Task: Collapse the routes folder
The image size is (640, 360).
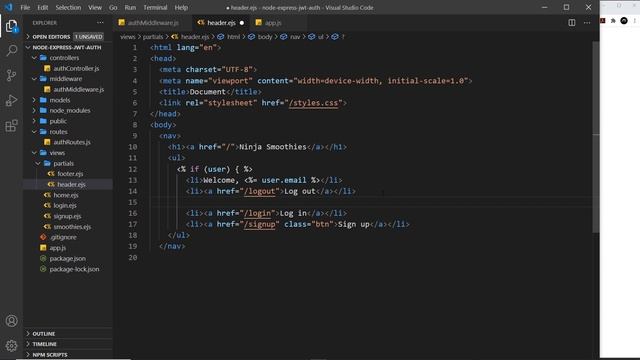Action: [x=58, y=132]
